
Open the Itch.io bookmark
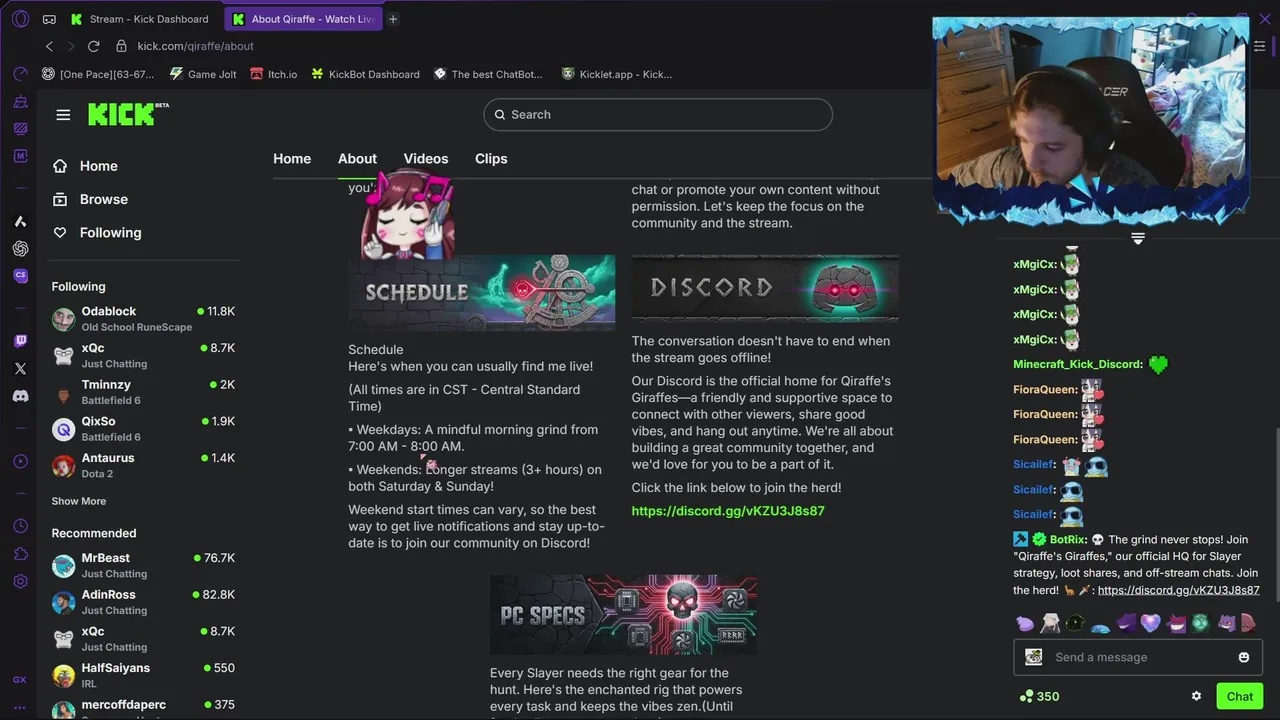point(273,74)
